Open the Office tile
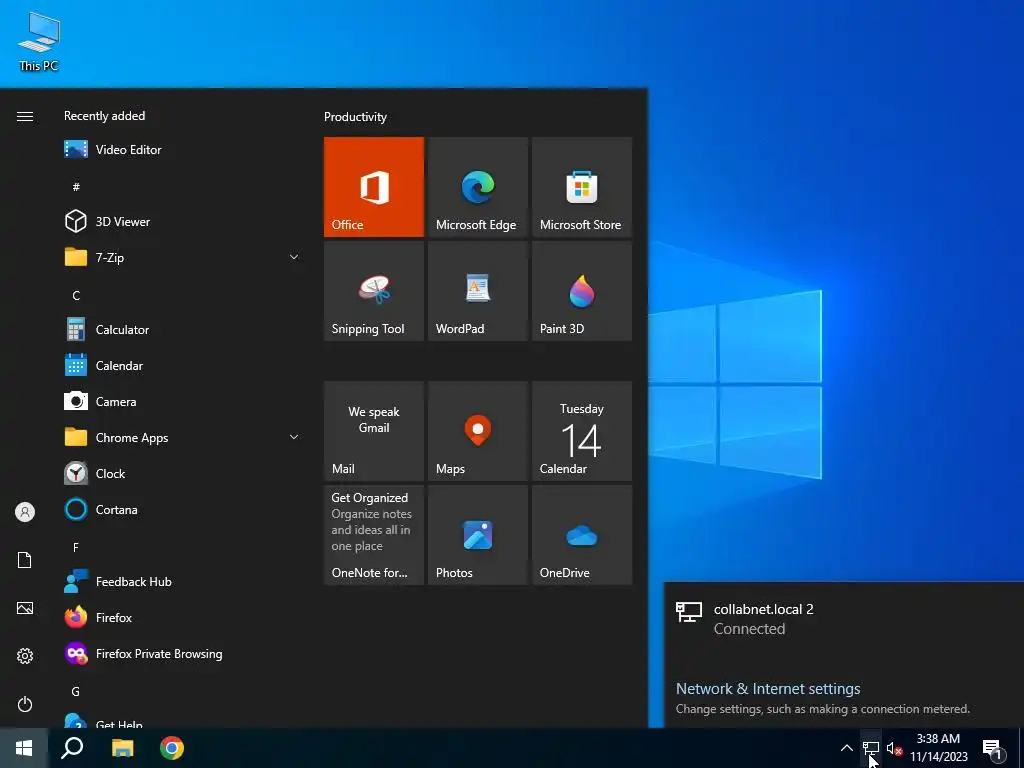 pyautogui.click(x=374, y=187)
